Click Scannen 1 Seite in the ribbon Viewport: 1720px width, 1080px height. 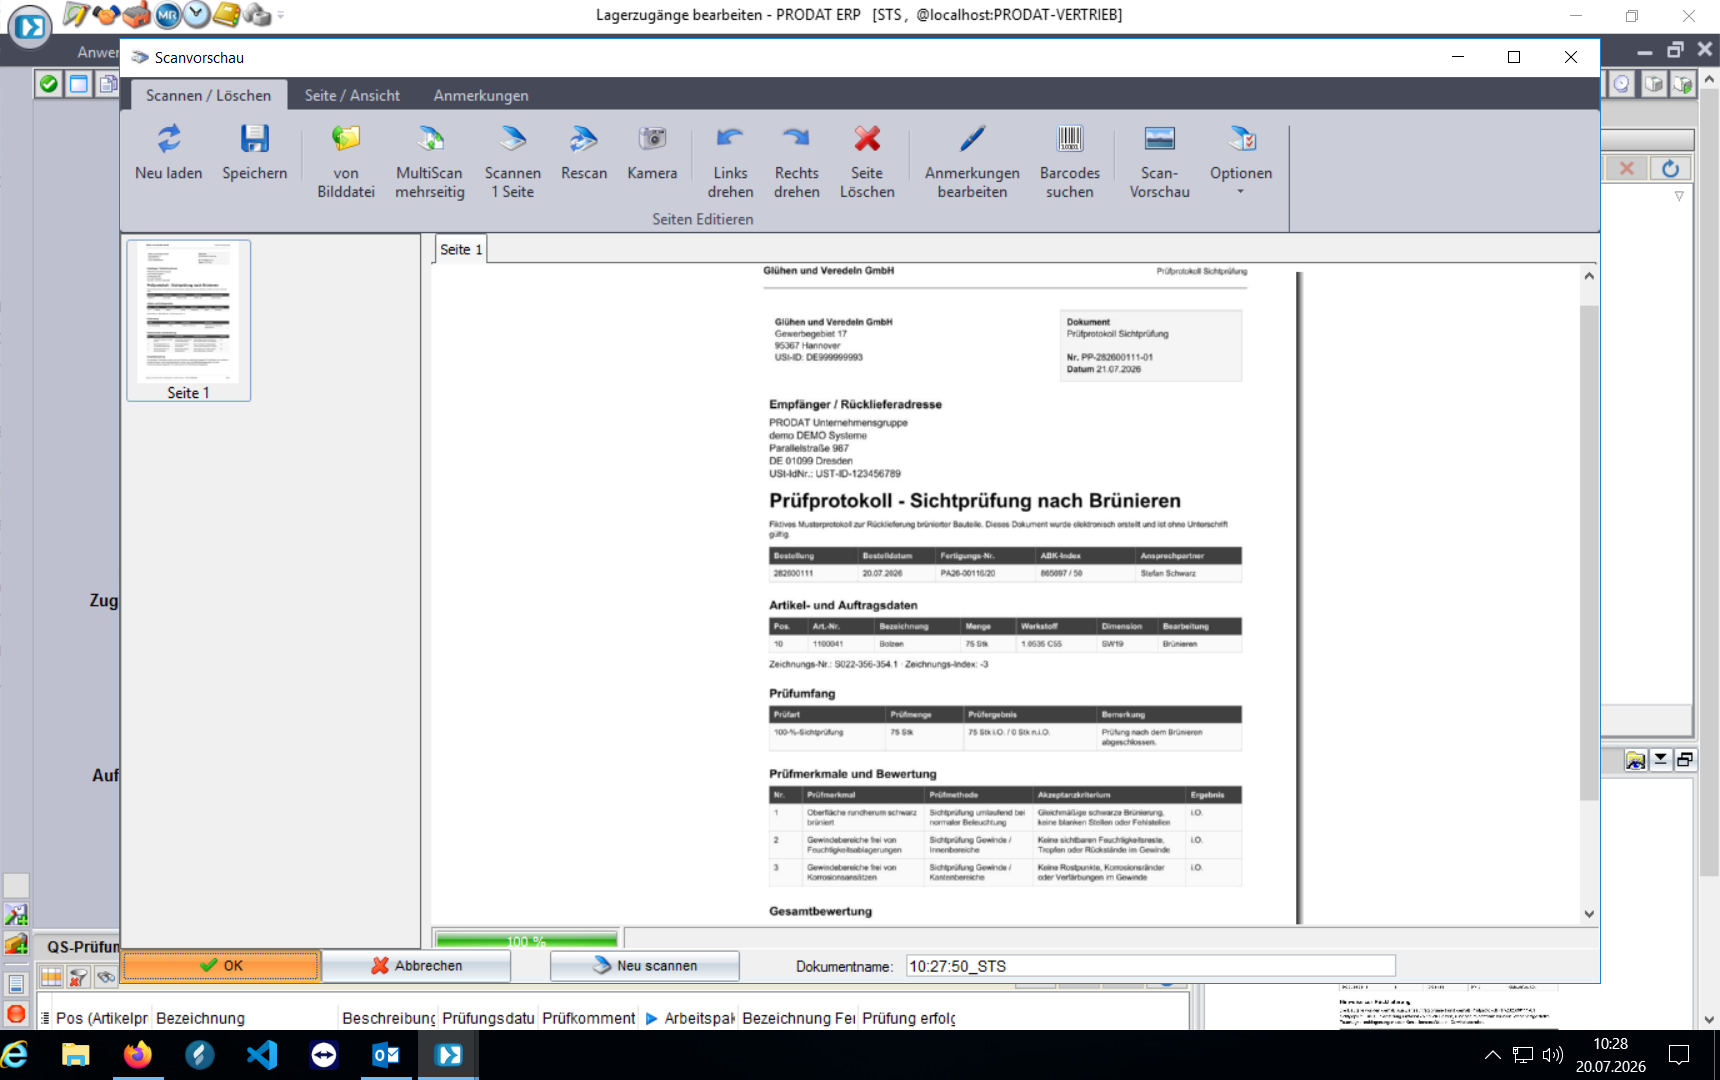coord(513,161)
